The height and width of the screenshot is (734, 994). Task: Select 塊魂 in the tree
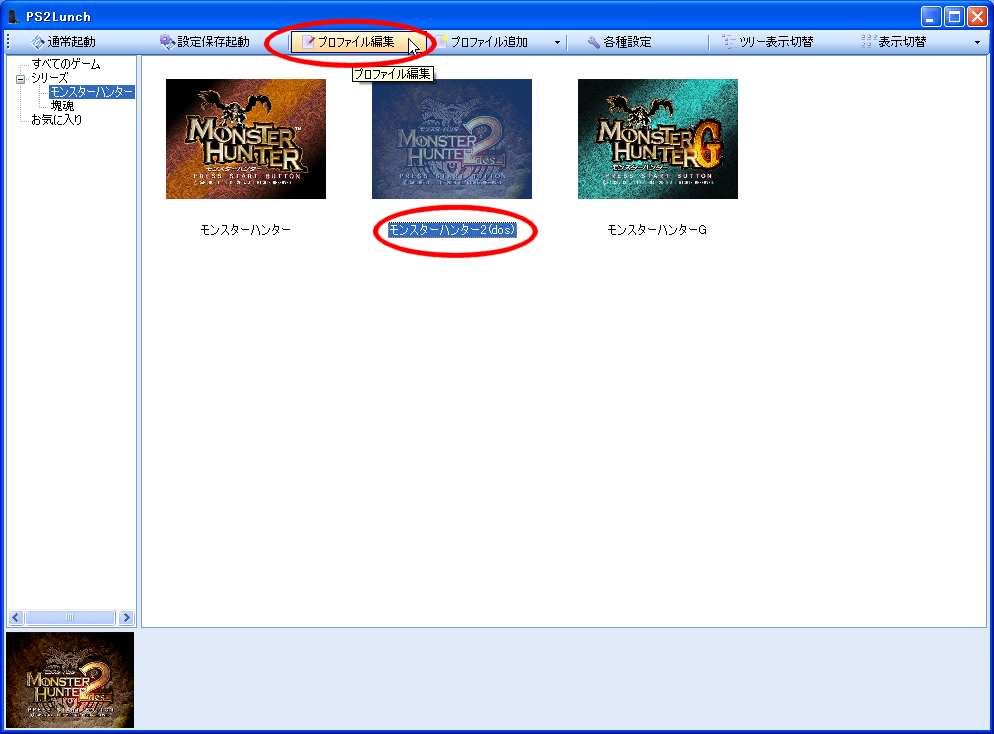pos(62,106)
